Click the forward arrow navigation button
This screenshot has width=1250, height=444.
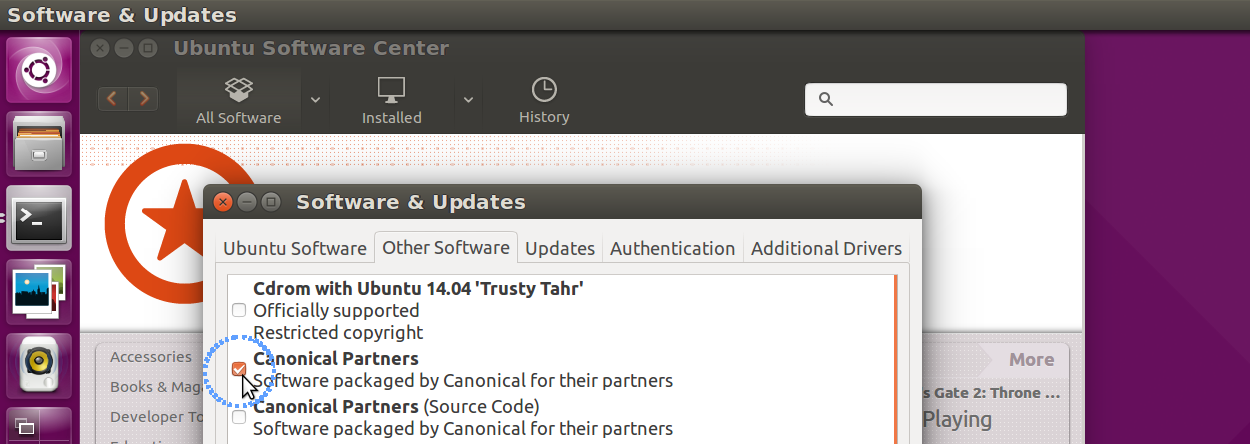[x=144, y=98]
